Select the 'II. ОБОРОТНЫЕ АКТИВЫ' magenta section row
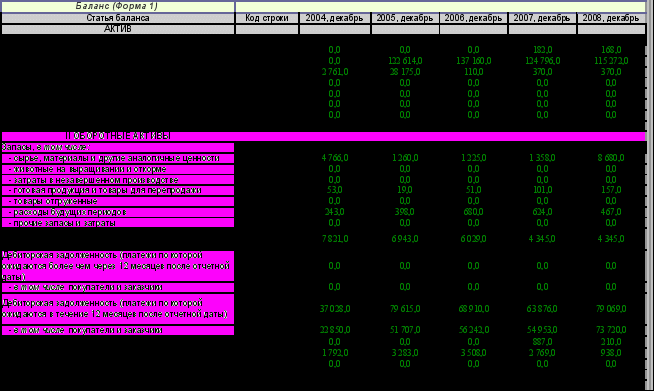The image size is (654, 391). coord(324,136)
